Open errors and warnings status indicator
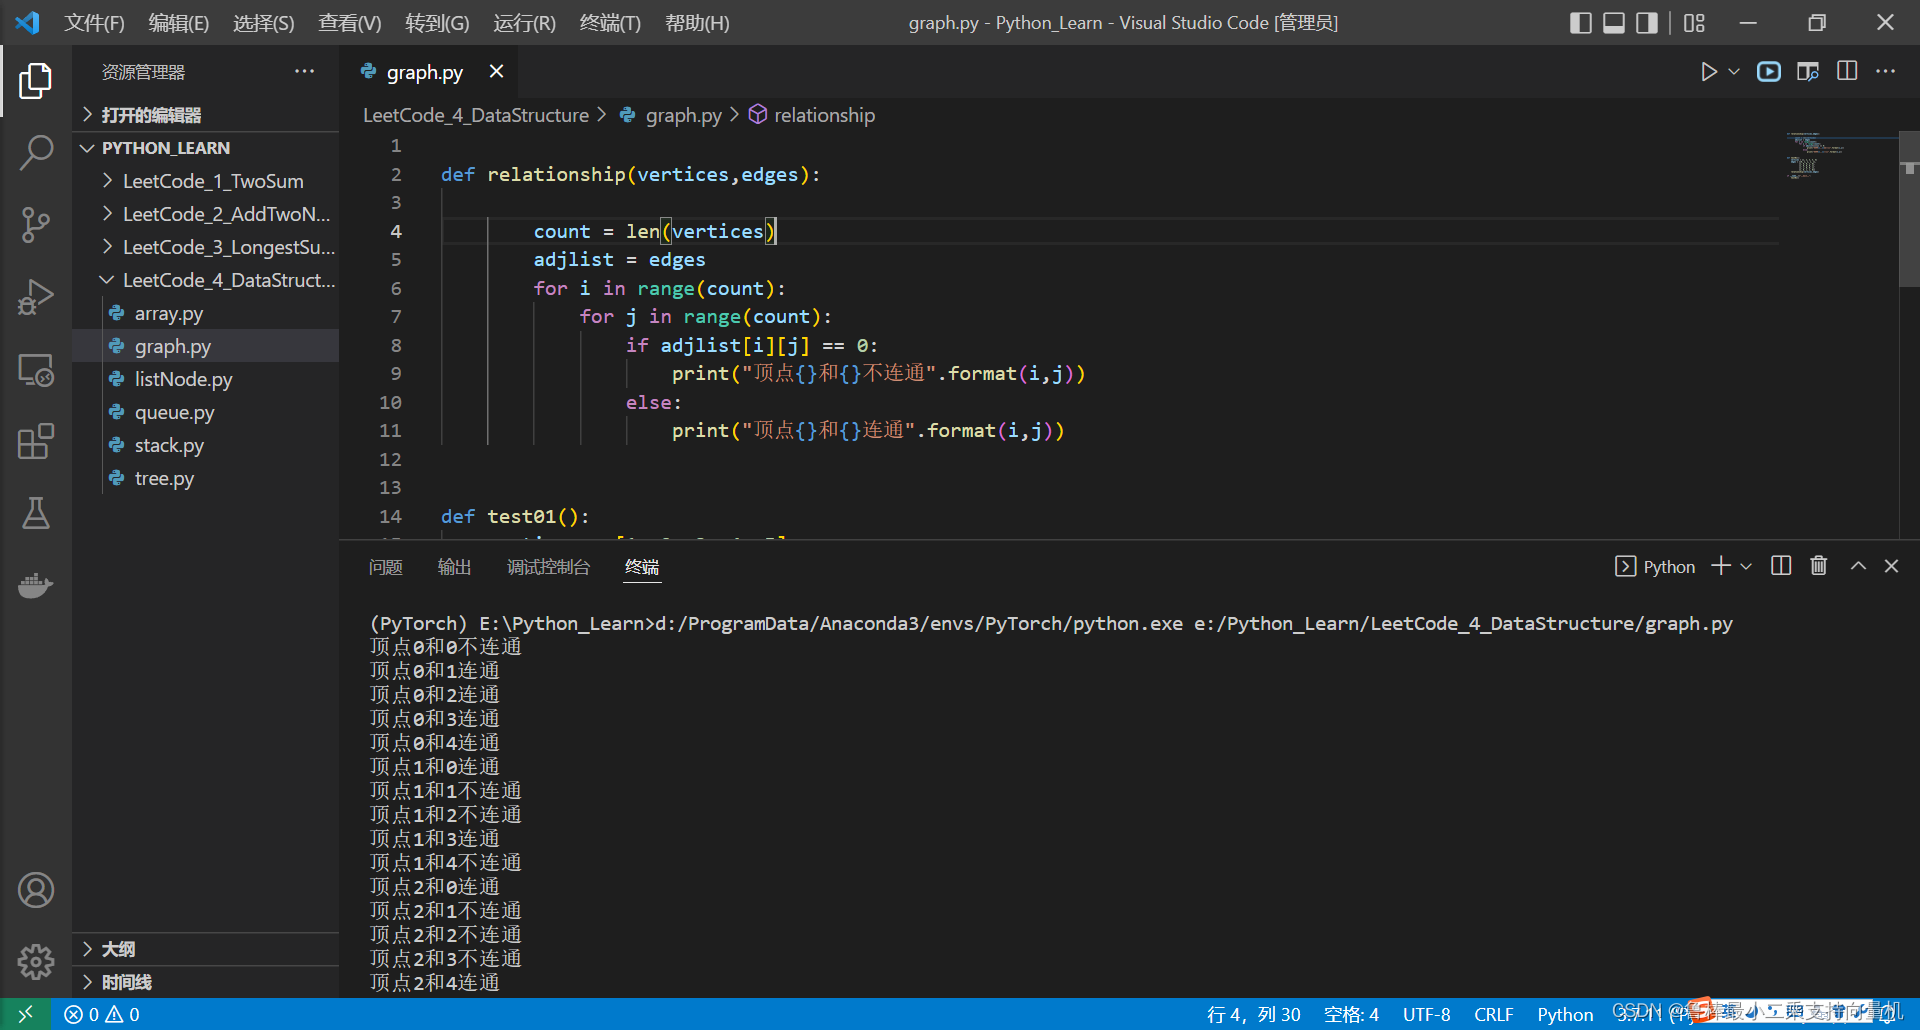 [x=102, y=1014]
